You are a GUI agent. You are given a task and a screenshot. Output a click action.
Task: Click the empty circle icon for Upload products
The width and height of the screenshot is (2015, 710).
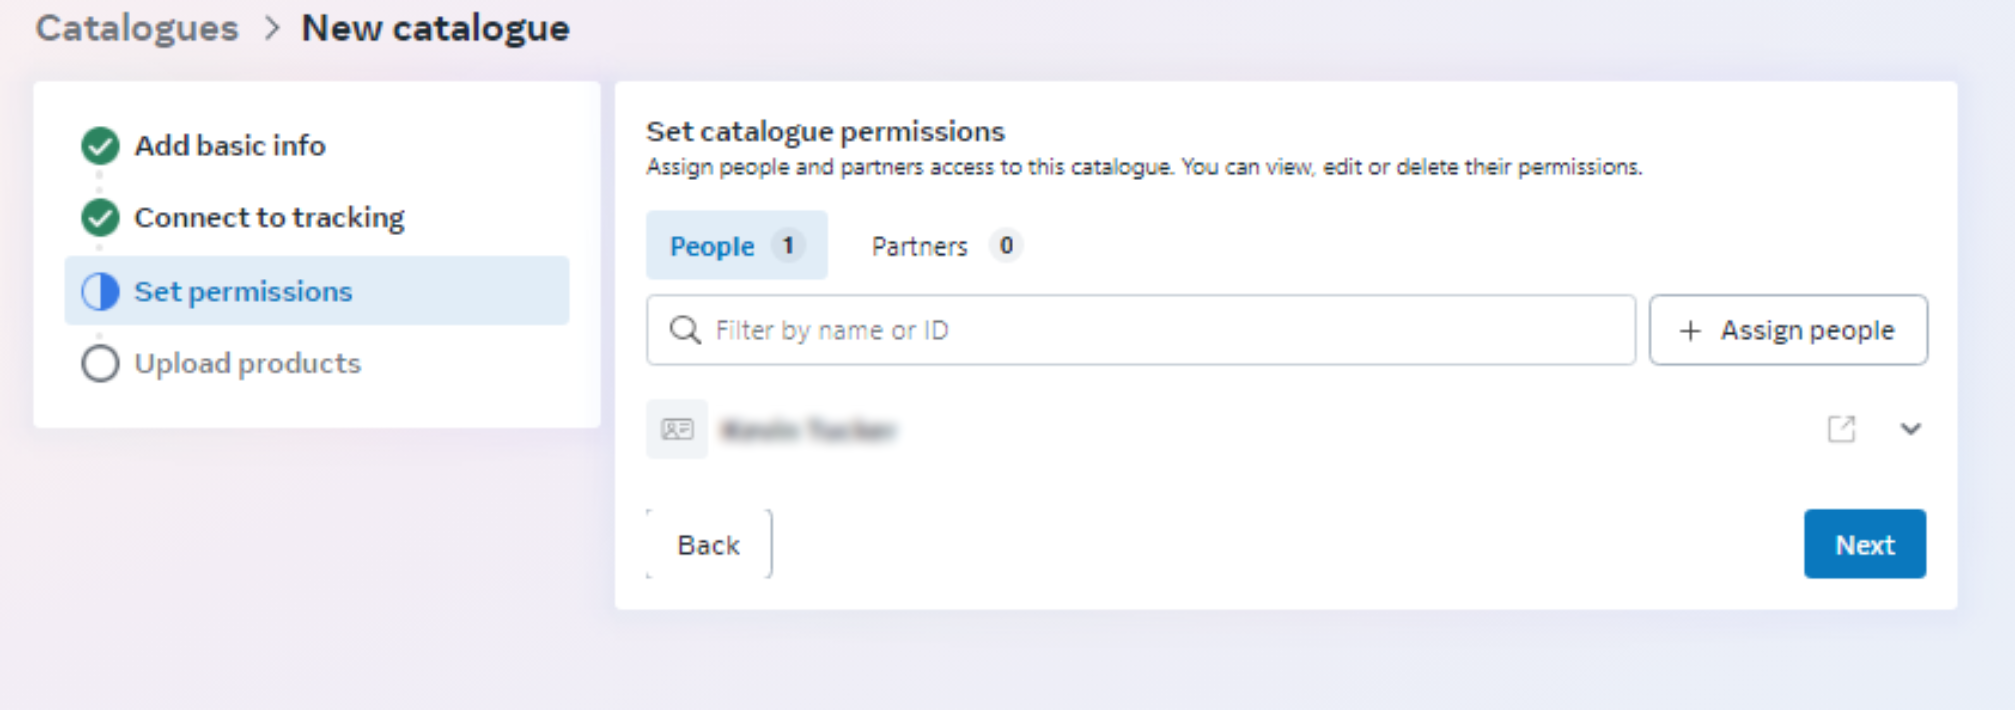point(100,363)
